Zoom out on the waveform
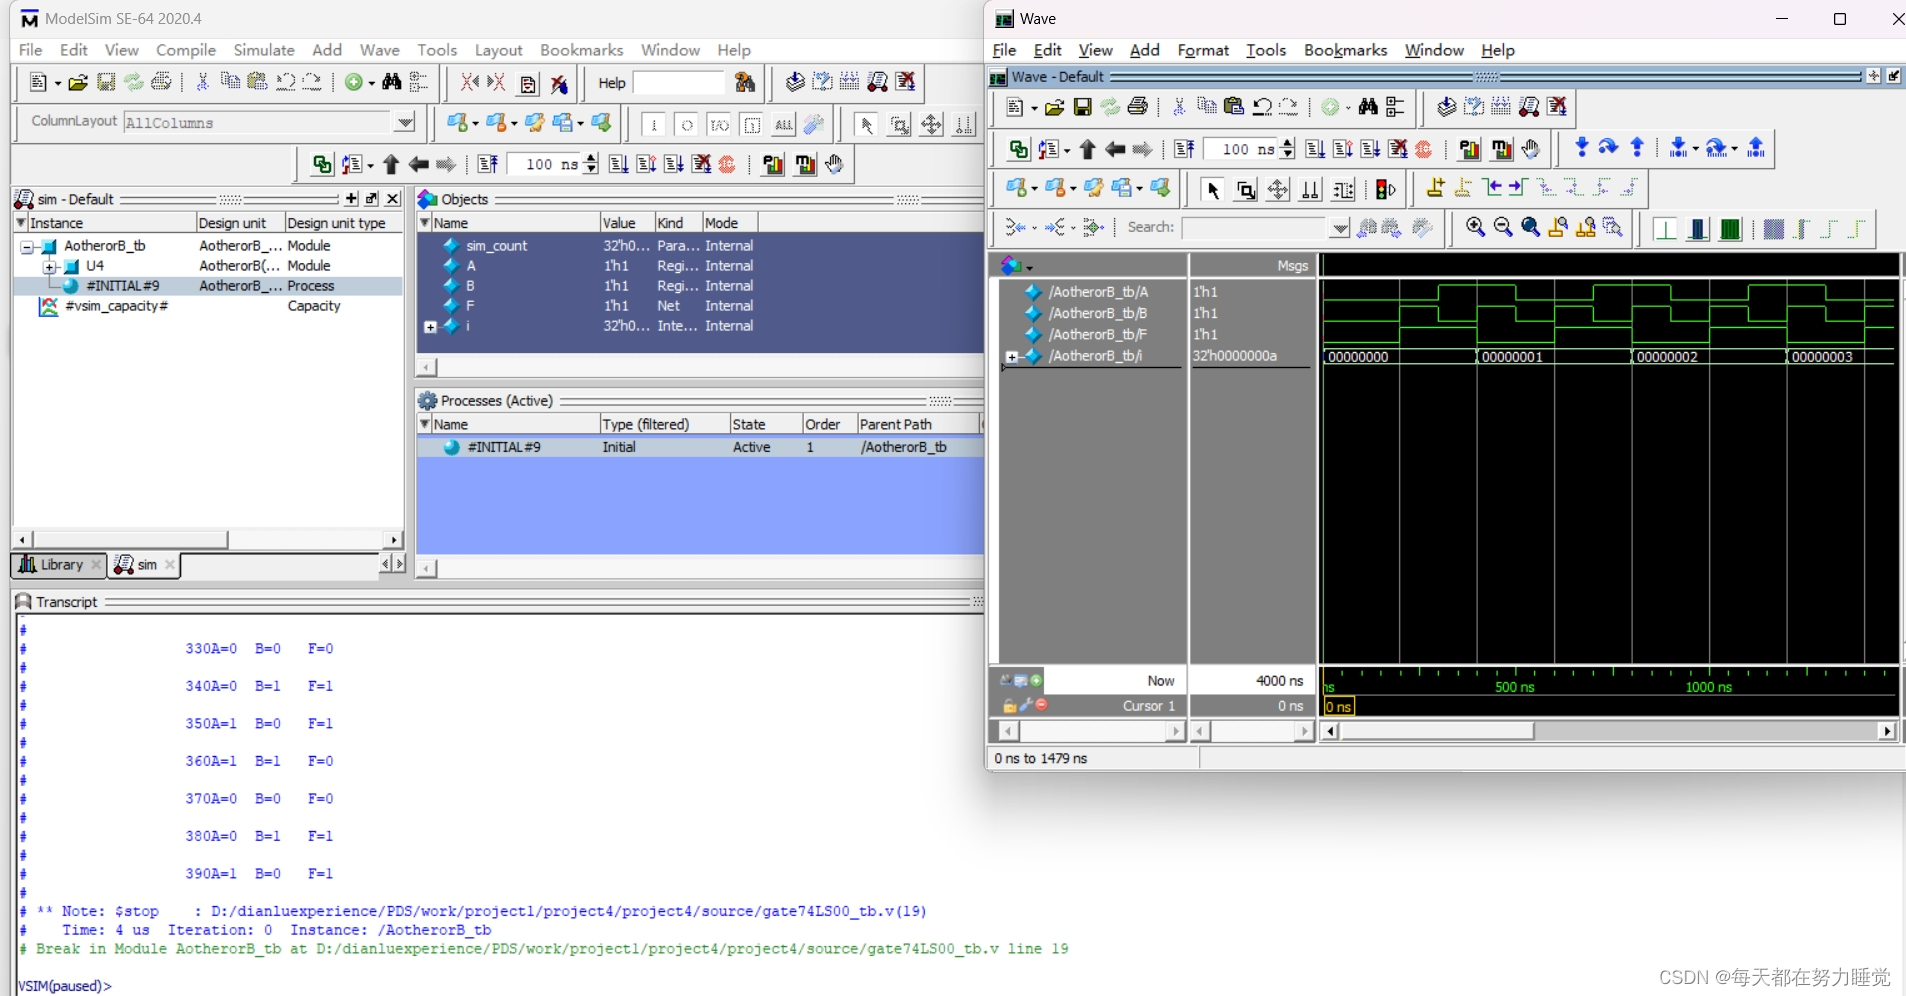The image size is (1906, 996). [x=1502, y=228]
